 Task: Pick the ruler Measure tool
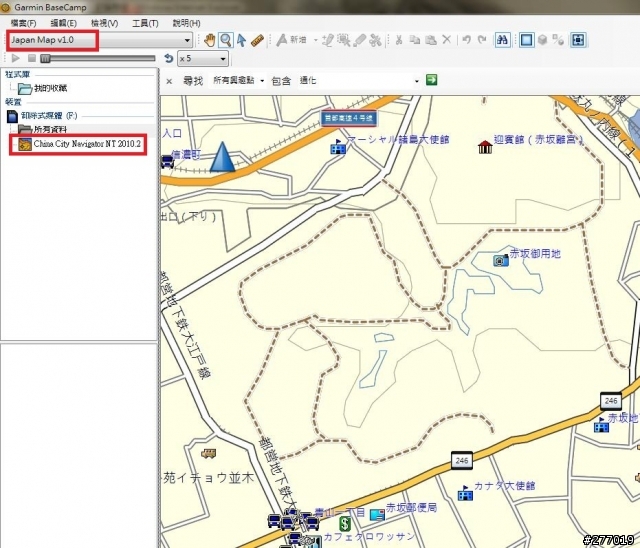point(257,40)
